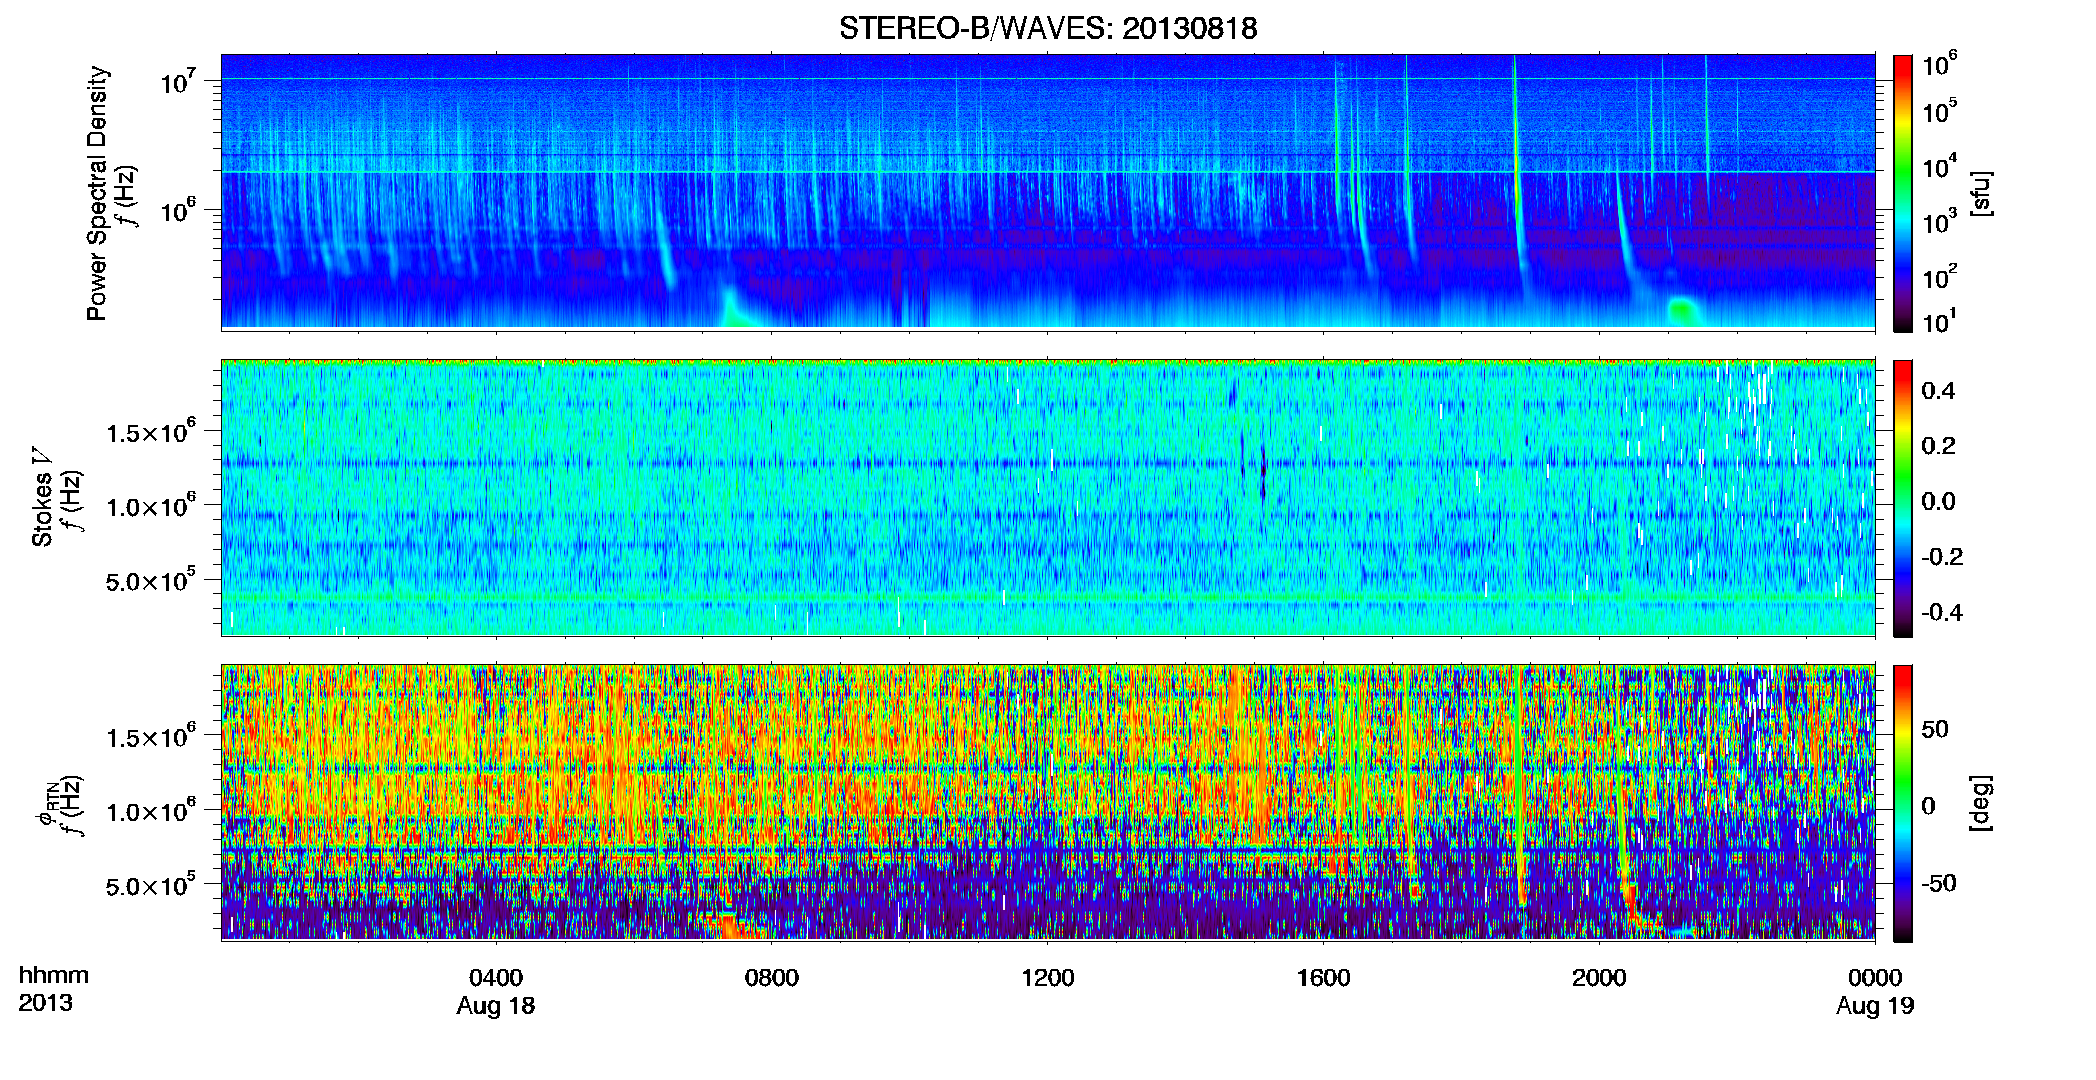Open the φRTN direction spectrogram panel
Screen dimensions: 2096x1080
click(x=1048, y=802)
